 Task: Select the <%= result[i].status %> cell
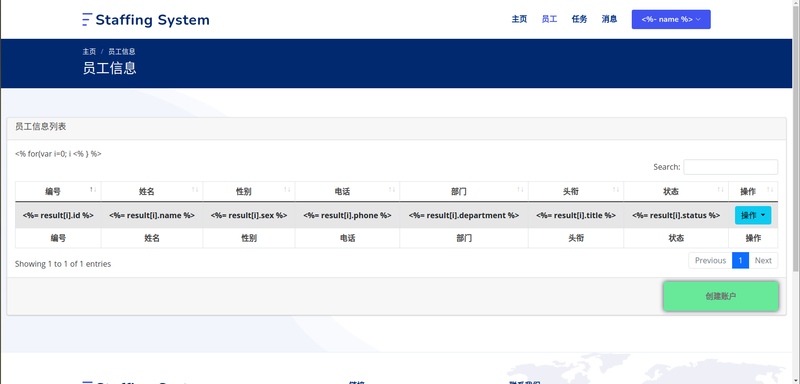coord(676,215)
